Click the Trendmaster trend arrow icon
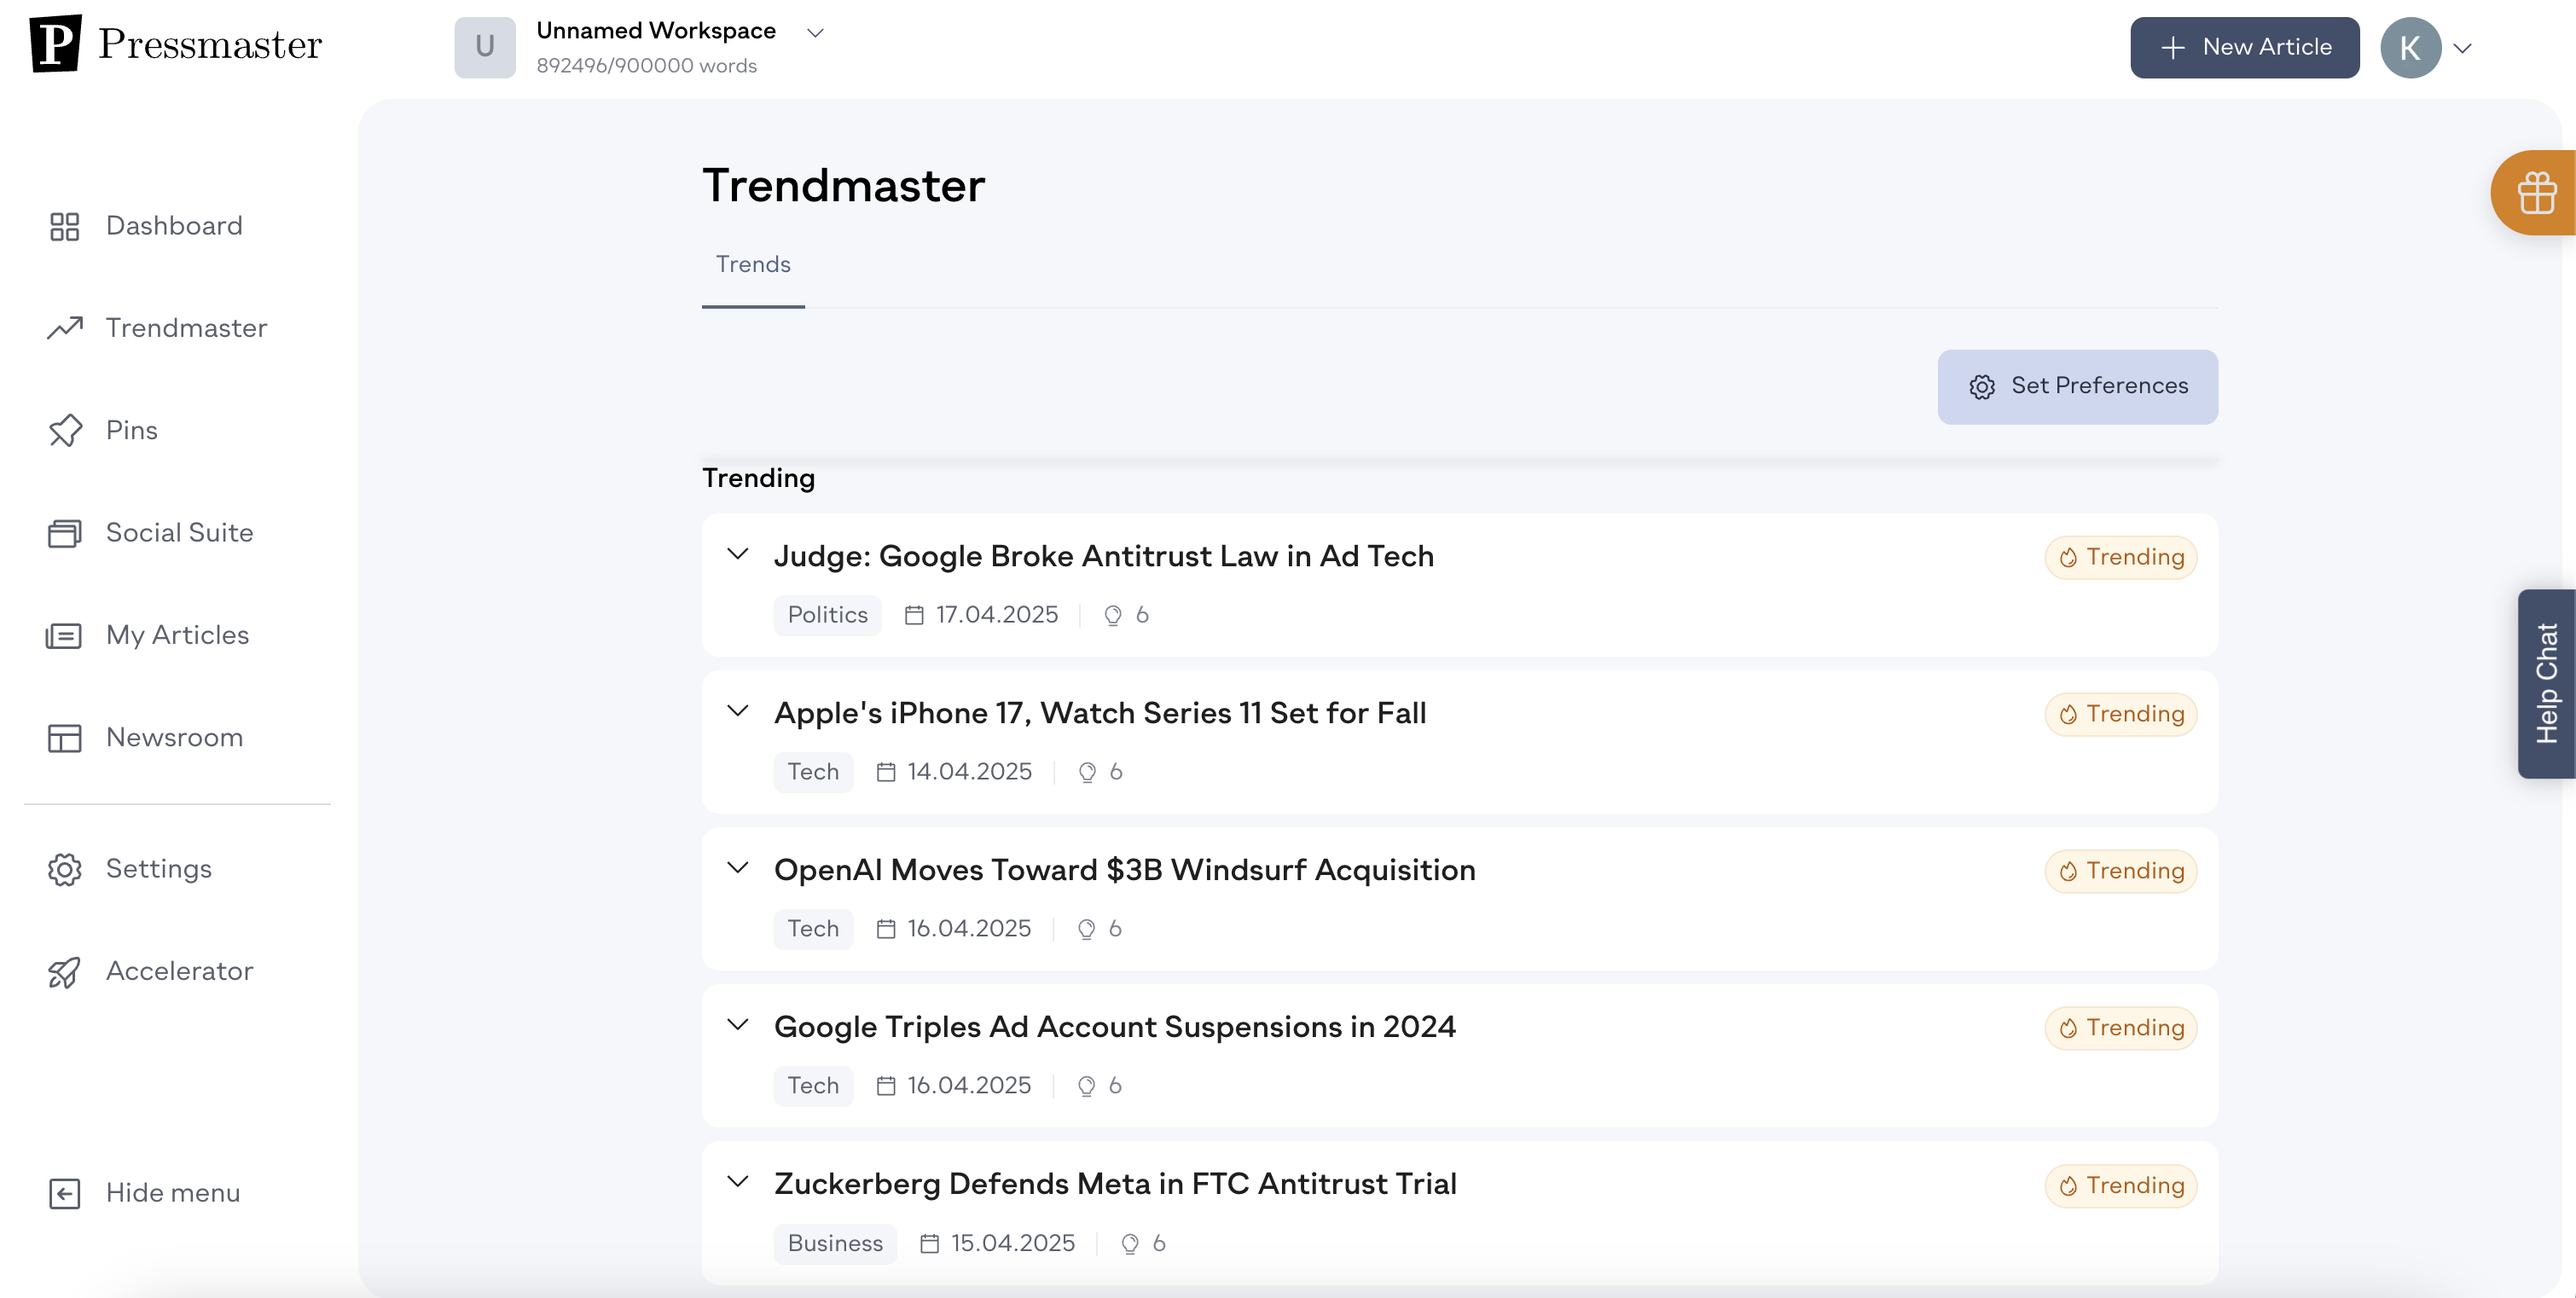This screenshot has height=1298, width=2576. click(x=65, y=328)
